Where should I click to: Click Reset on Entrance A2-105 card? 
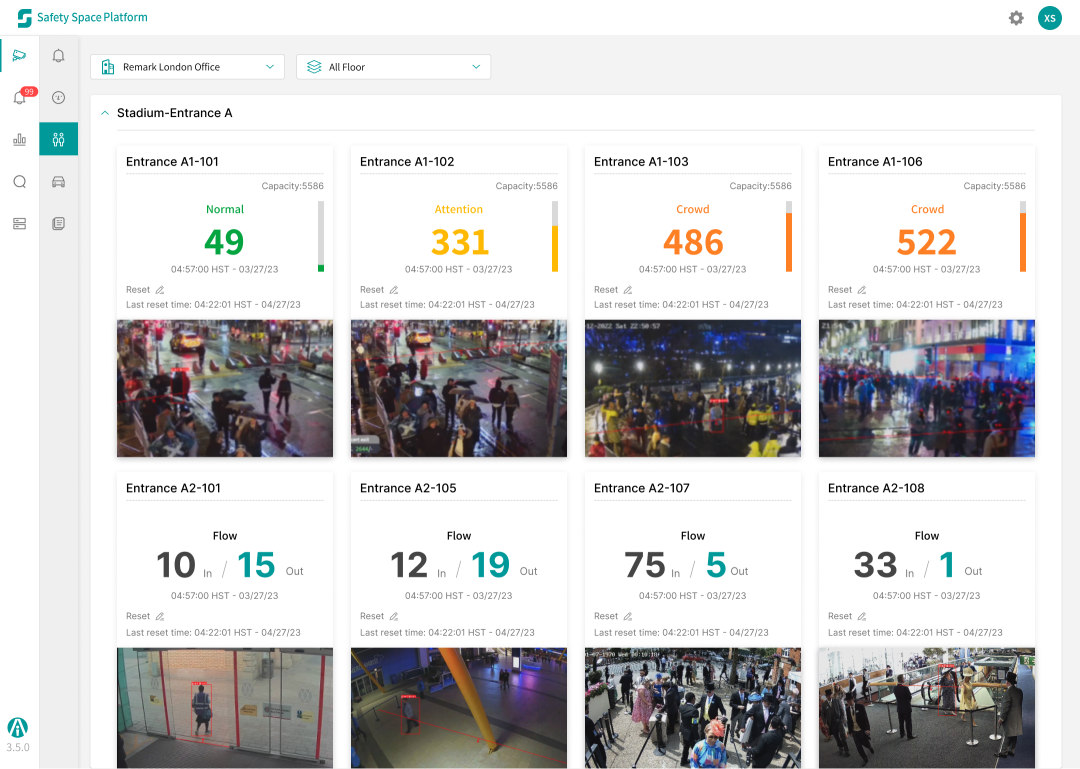[x=372, y=617]
